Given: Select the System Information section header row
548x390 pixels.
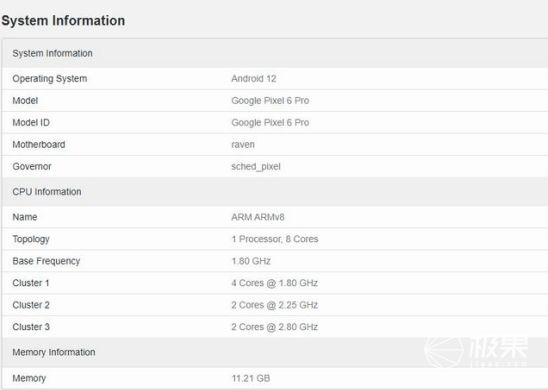Looking at the screenshot, I should [275, 53].
